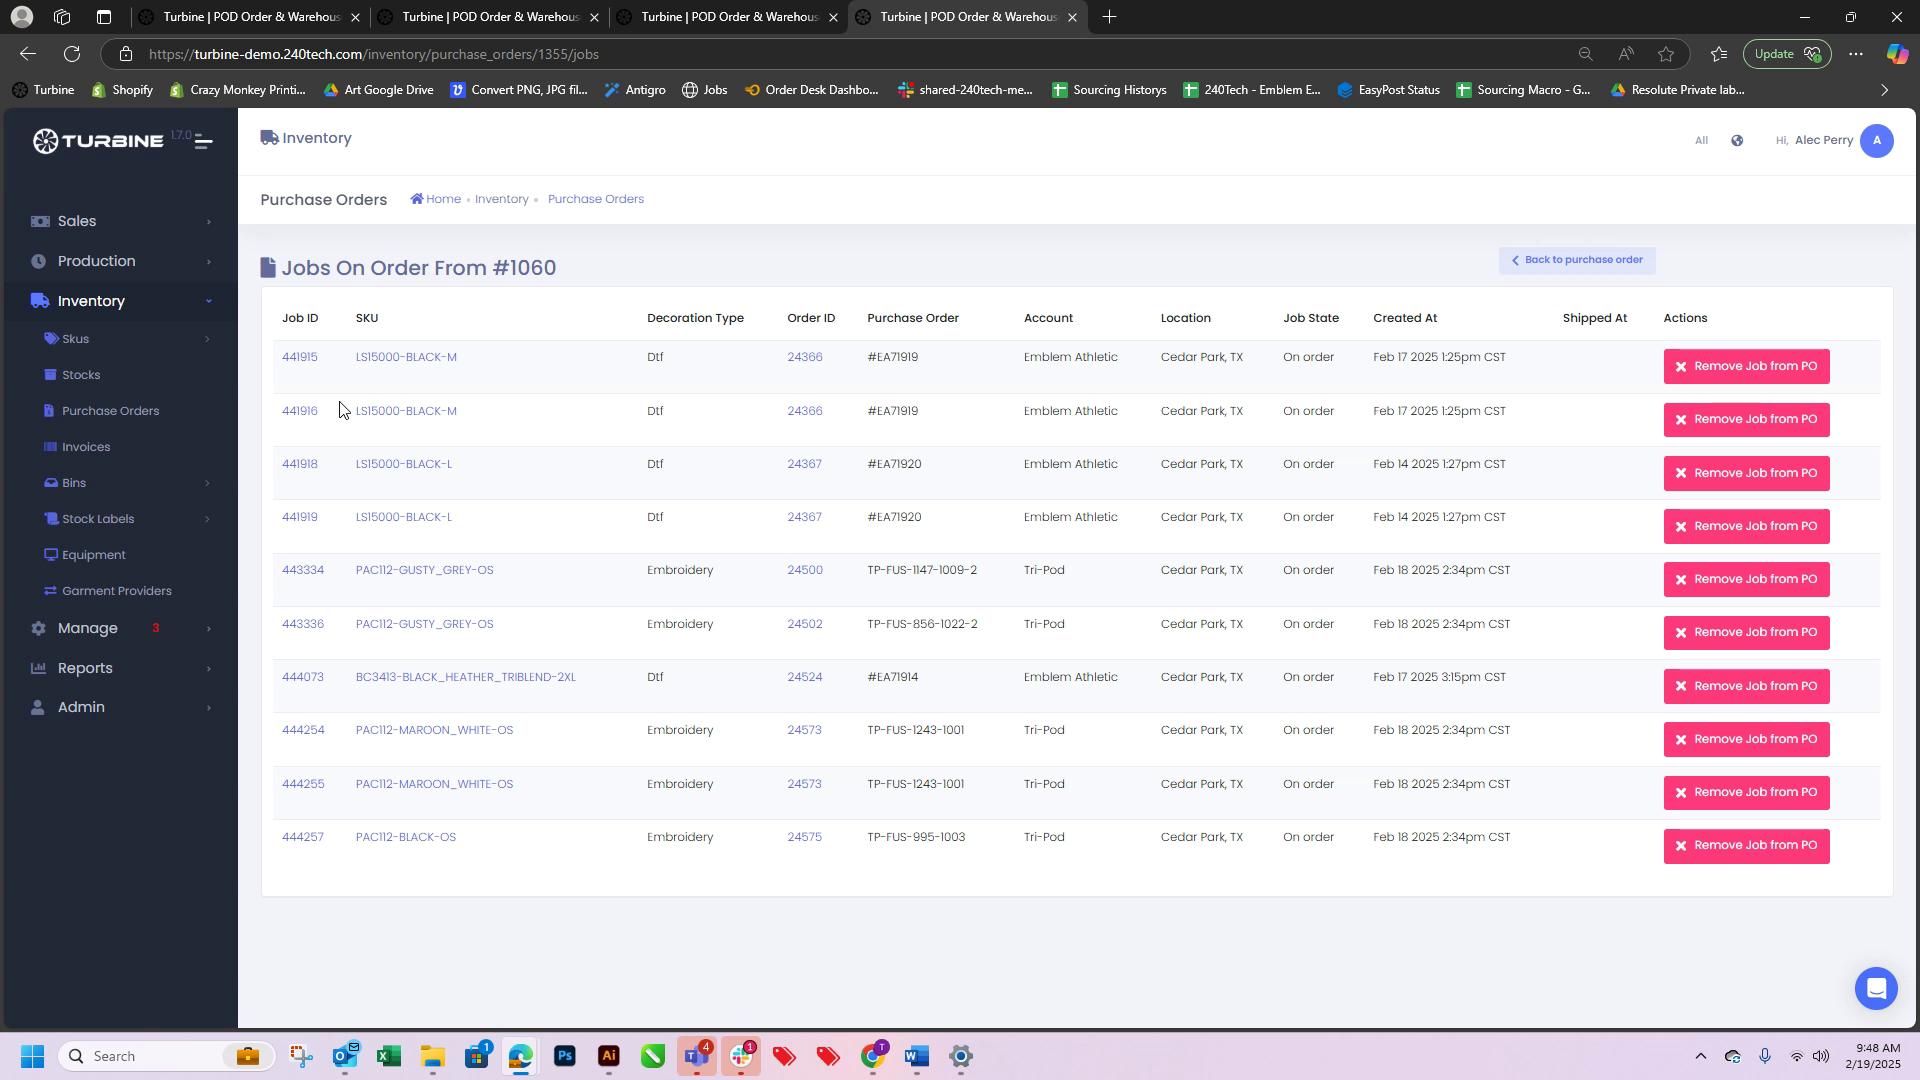Click Back to purchase order button
This screenshot has height=1080, width=1920.
[1576, 260]
